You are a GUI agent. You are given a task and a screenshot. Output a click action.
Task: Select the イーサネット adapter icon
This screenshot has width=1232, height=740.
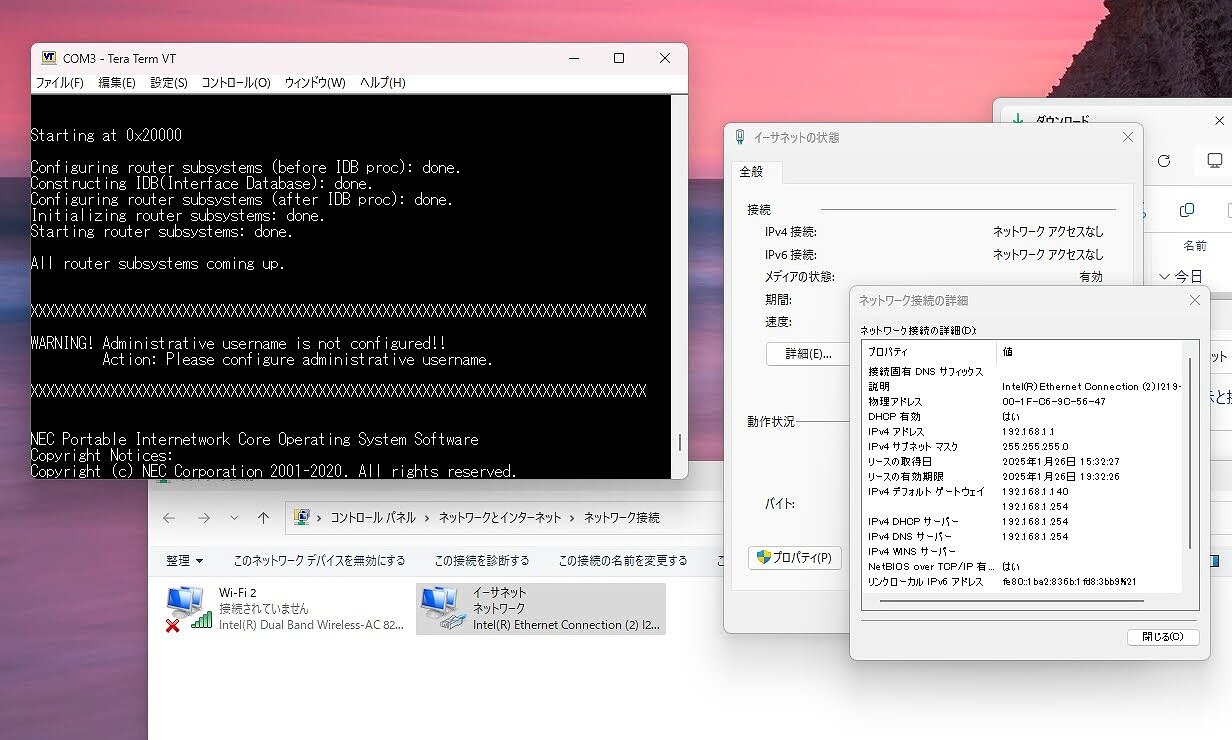(442, 608)
